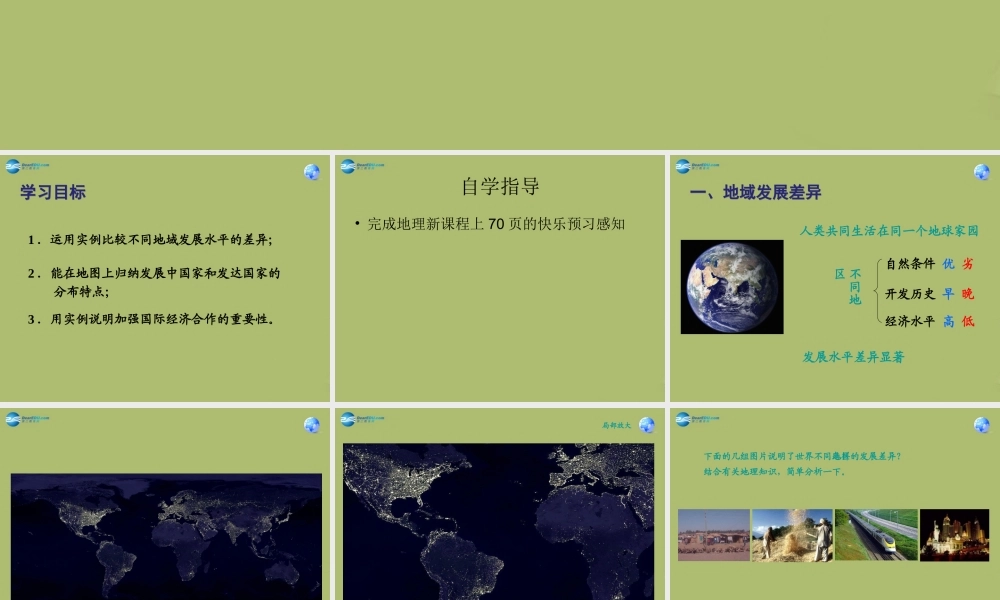Click the logo on the 自学指导 slide
This screenshot has width=1000, height=600.
coord(362,166)
